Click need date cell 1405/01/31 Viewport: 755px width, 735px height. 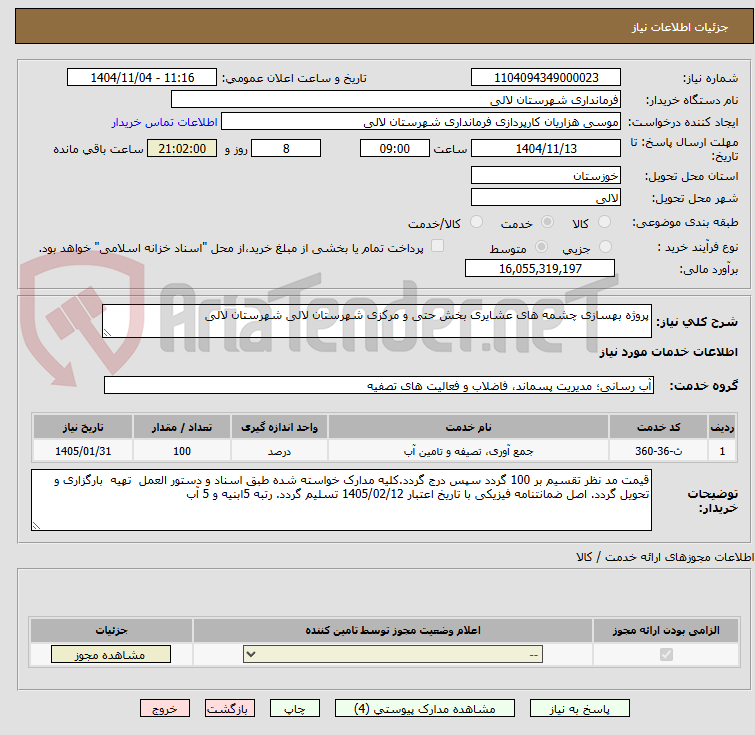tap(83, 451)
